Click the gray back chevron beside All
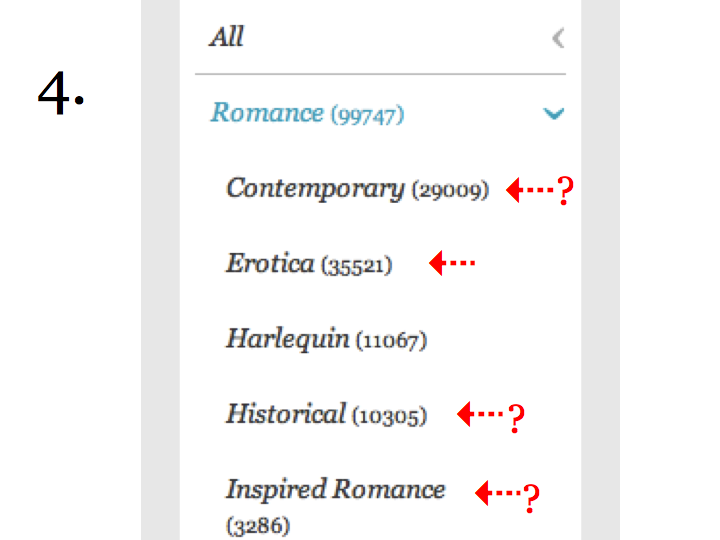720x540 pixels. click(x=558, y=38)
